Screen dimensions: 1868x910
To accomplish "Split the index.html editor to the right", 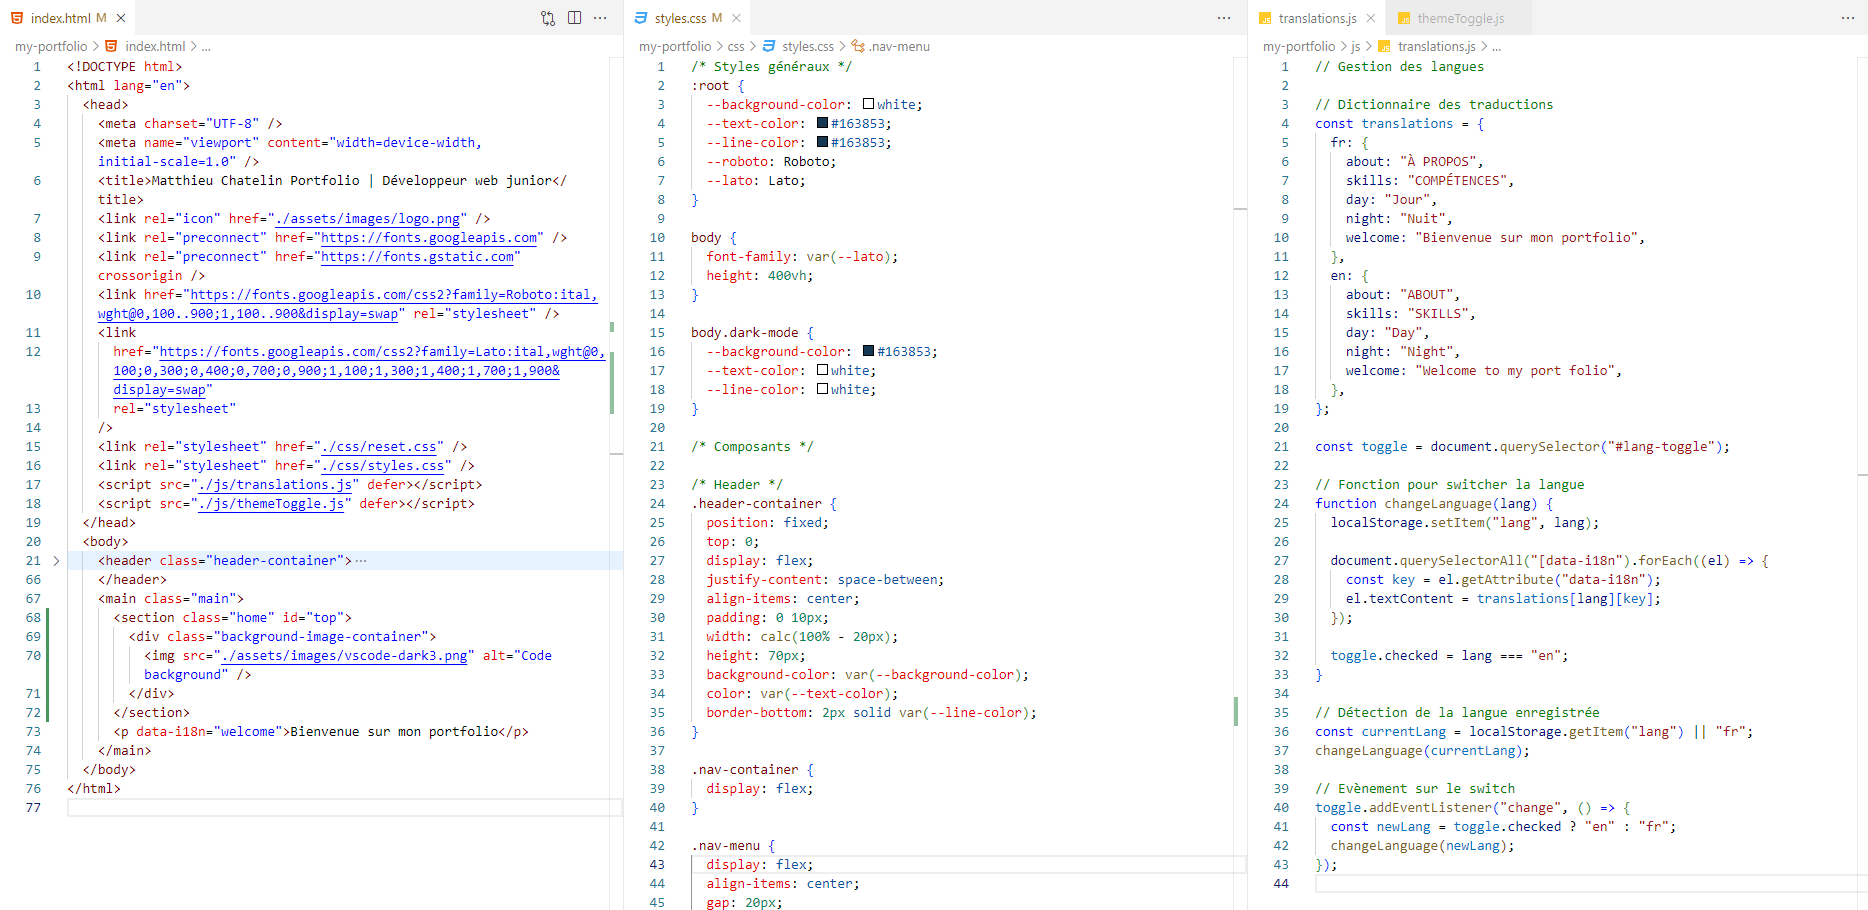I will (x=574, y=18).
